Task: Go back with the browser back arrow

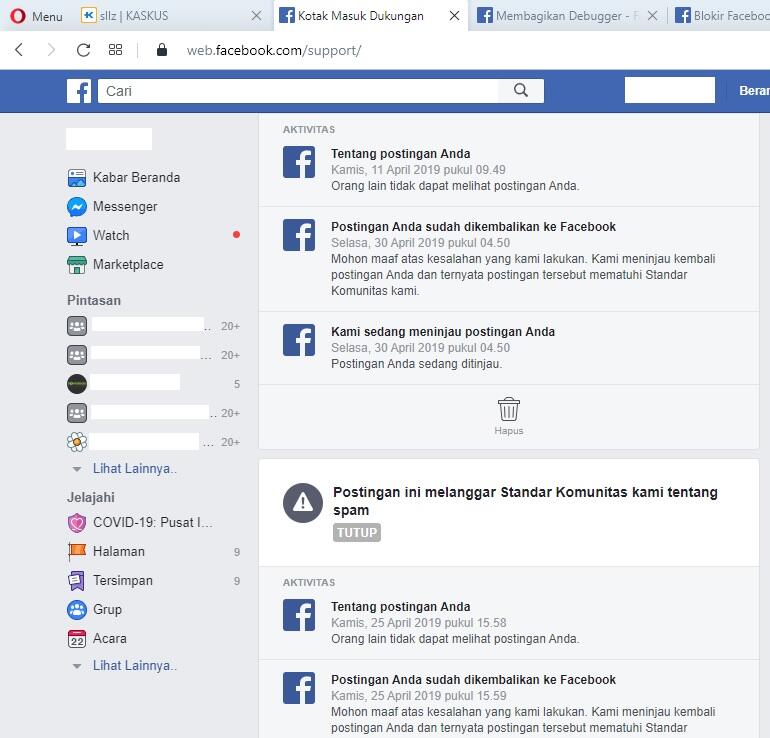Action: 19,50
